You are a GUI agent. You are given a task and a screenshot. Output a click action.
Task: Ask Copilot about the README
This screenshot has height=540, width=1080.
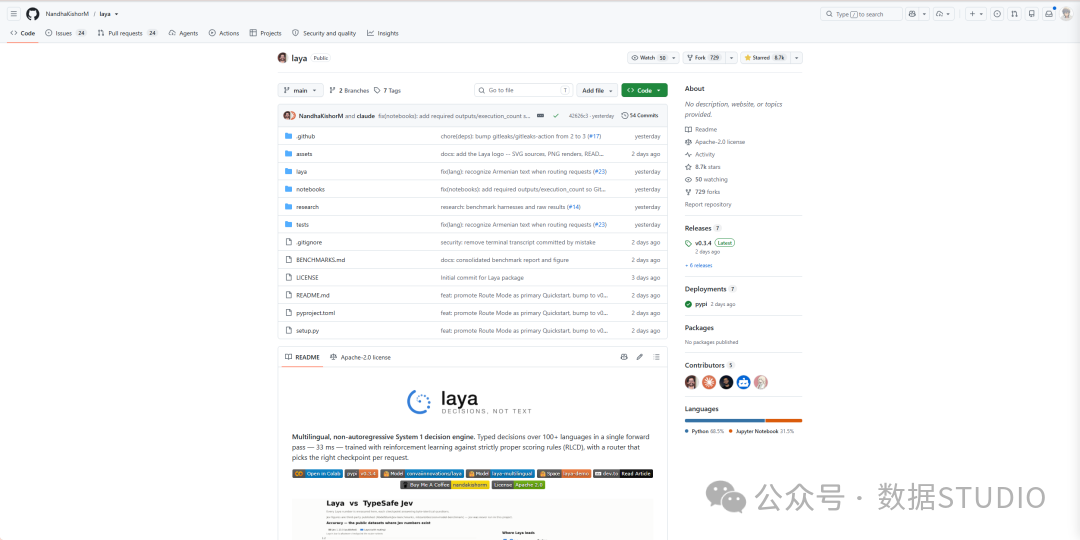click(624, 357)
